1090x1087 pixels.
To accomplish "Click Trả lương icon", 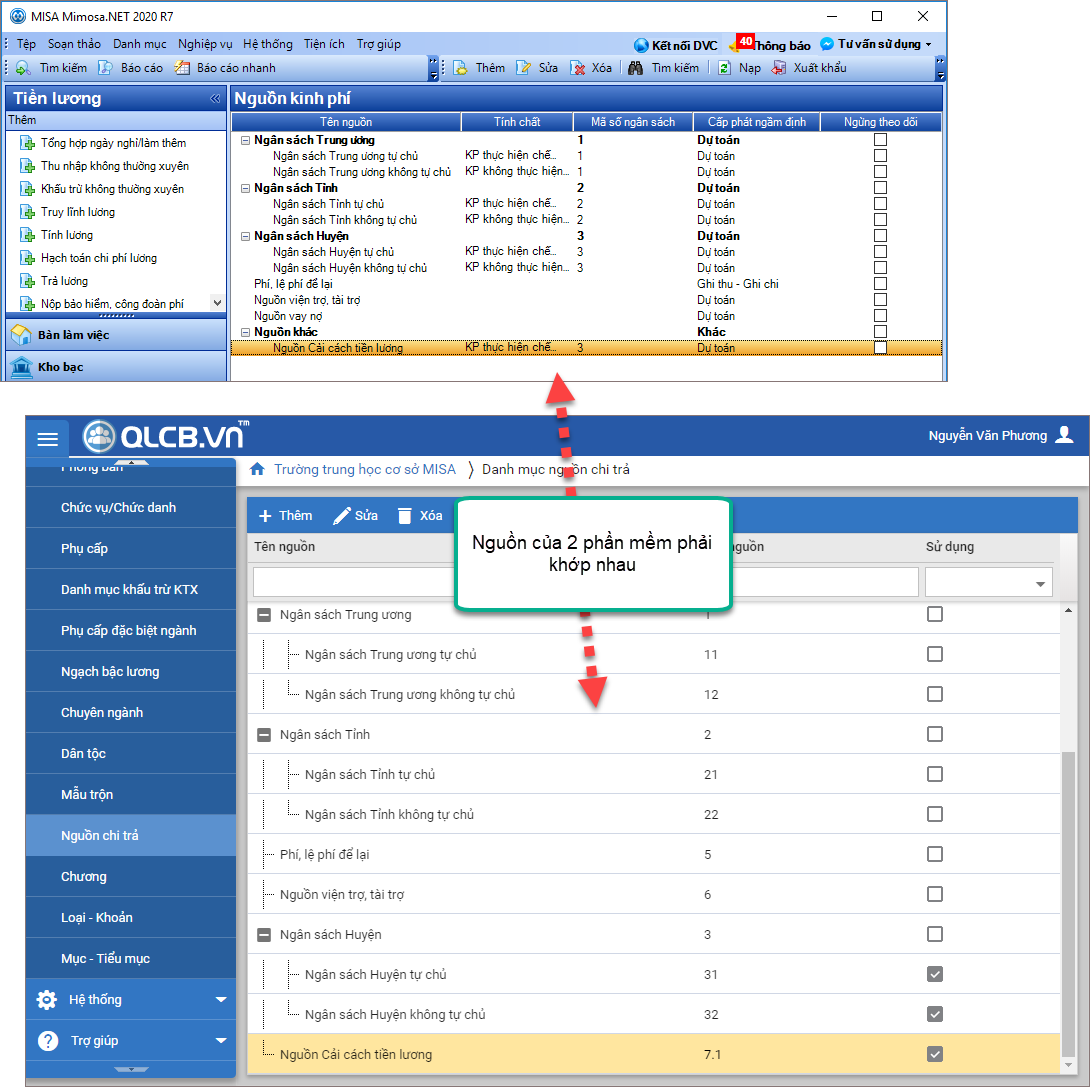I will [28, 281].
